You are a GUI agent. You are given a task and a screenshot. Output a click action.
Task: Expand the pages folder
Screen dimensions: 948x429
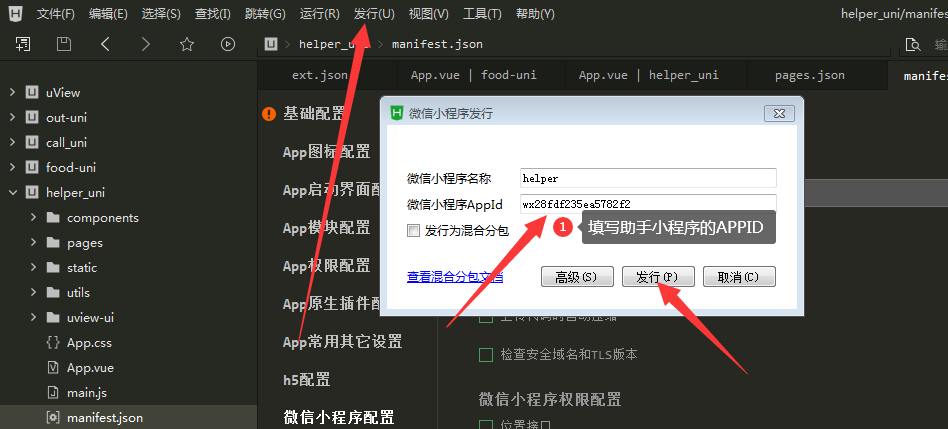tap(33, 243)
